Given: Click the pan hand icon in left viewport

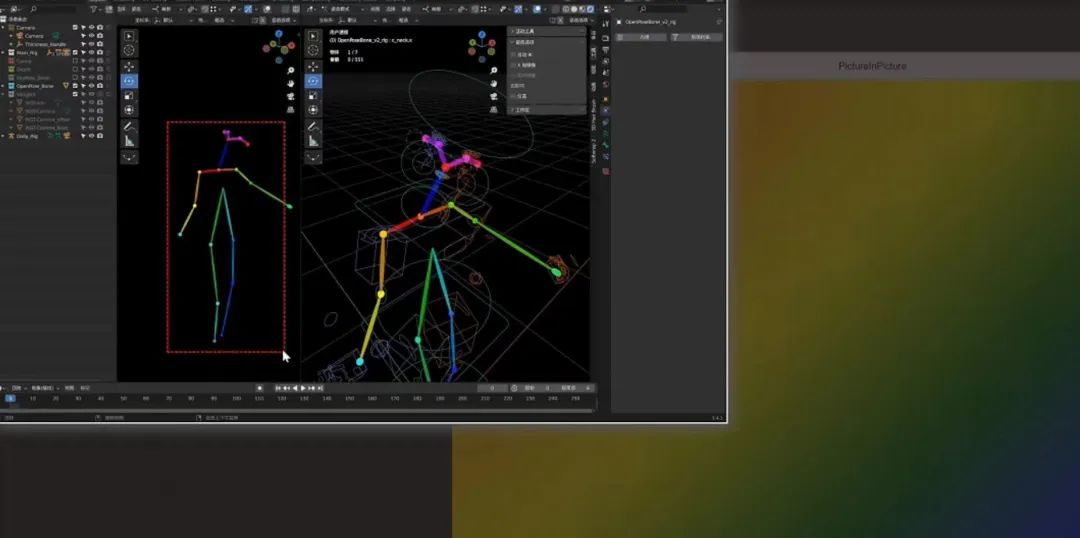Looking at the screenshot, I should (291, 83).
